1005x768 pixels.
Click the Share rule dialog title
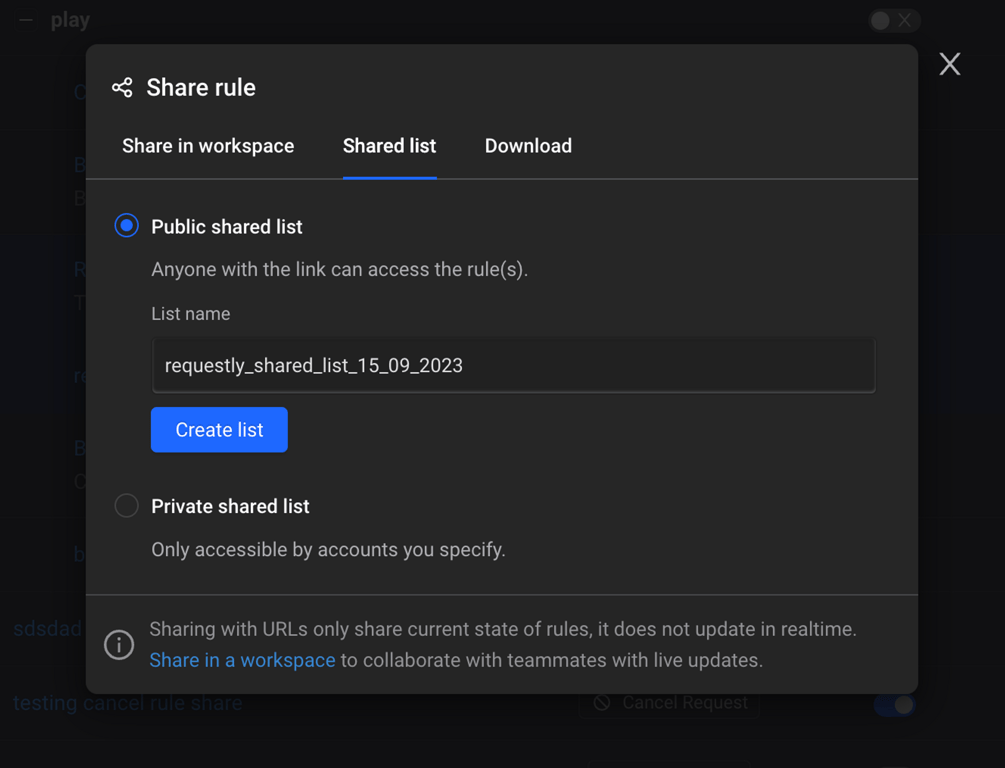pos(201,88)
